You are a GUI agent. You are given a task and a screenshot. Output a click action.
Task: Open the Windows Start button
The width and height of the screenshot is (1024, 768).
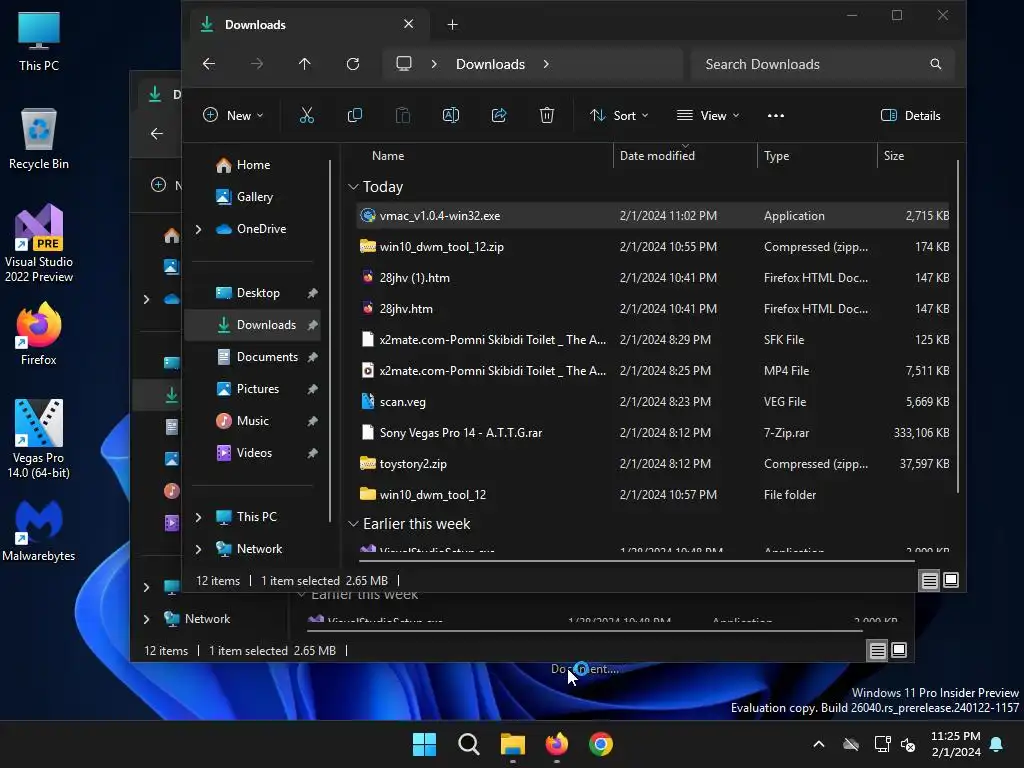[x=424, y=744]
